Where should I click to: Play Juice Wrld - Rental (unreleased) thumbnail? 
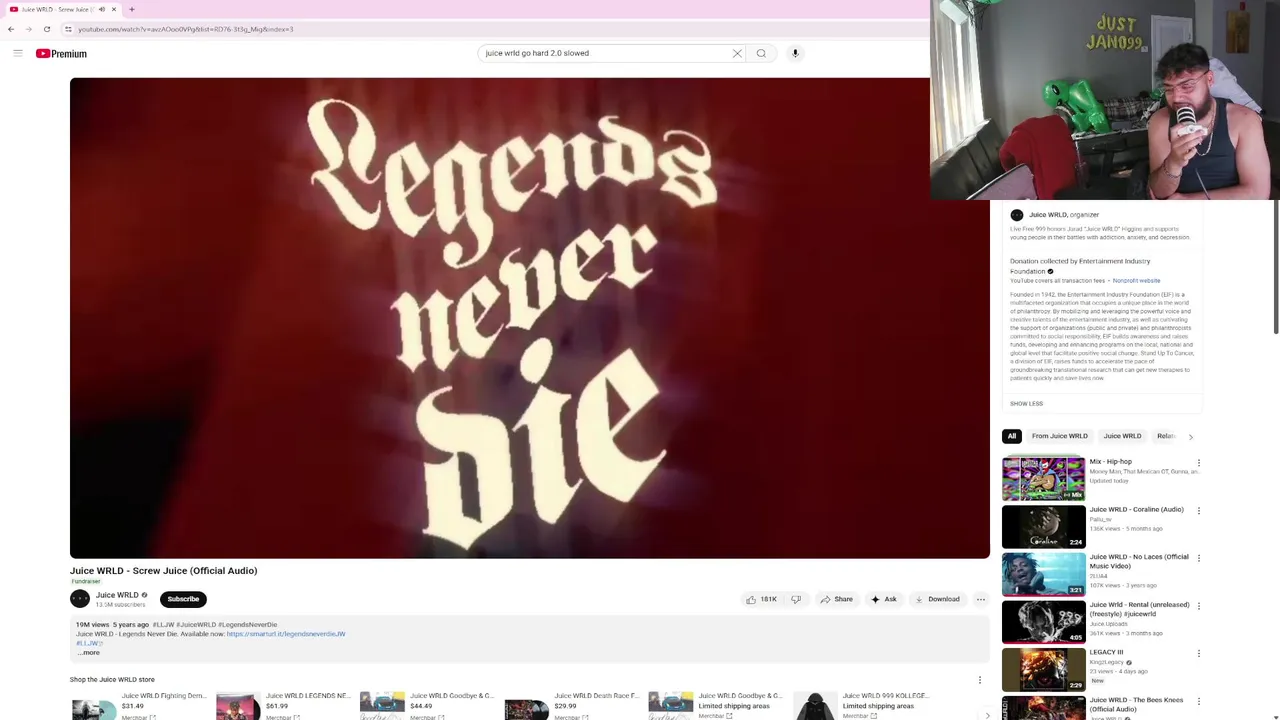coord(1043,622)
